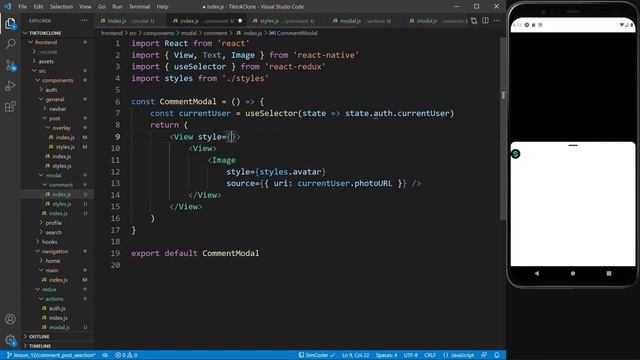Open modal.js in the actions folder
Screen dimensions: 640x360
pyautogui.click(x=59, y=327)
